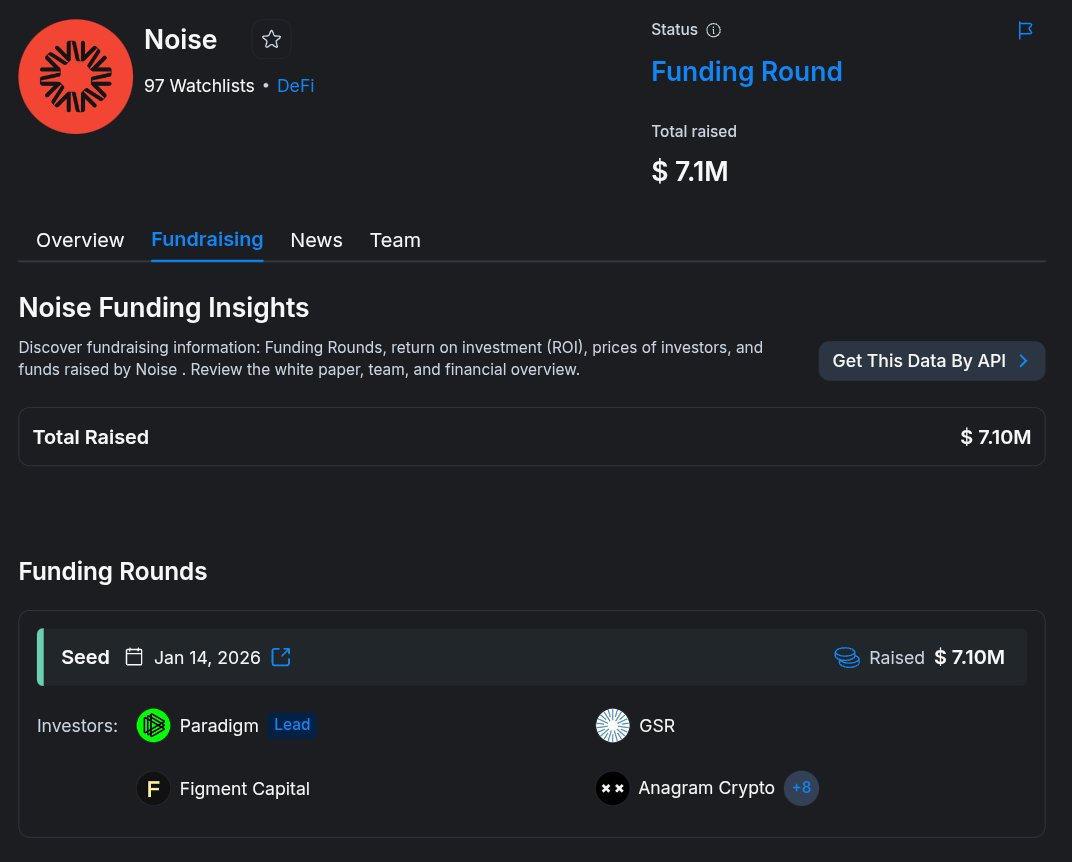The height and width of the screenshot is (862, 1072).
Task: Click the $ 7.1M total raised value under Status
Action: (x=690, y=171)
